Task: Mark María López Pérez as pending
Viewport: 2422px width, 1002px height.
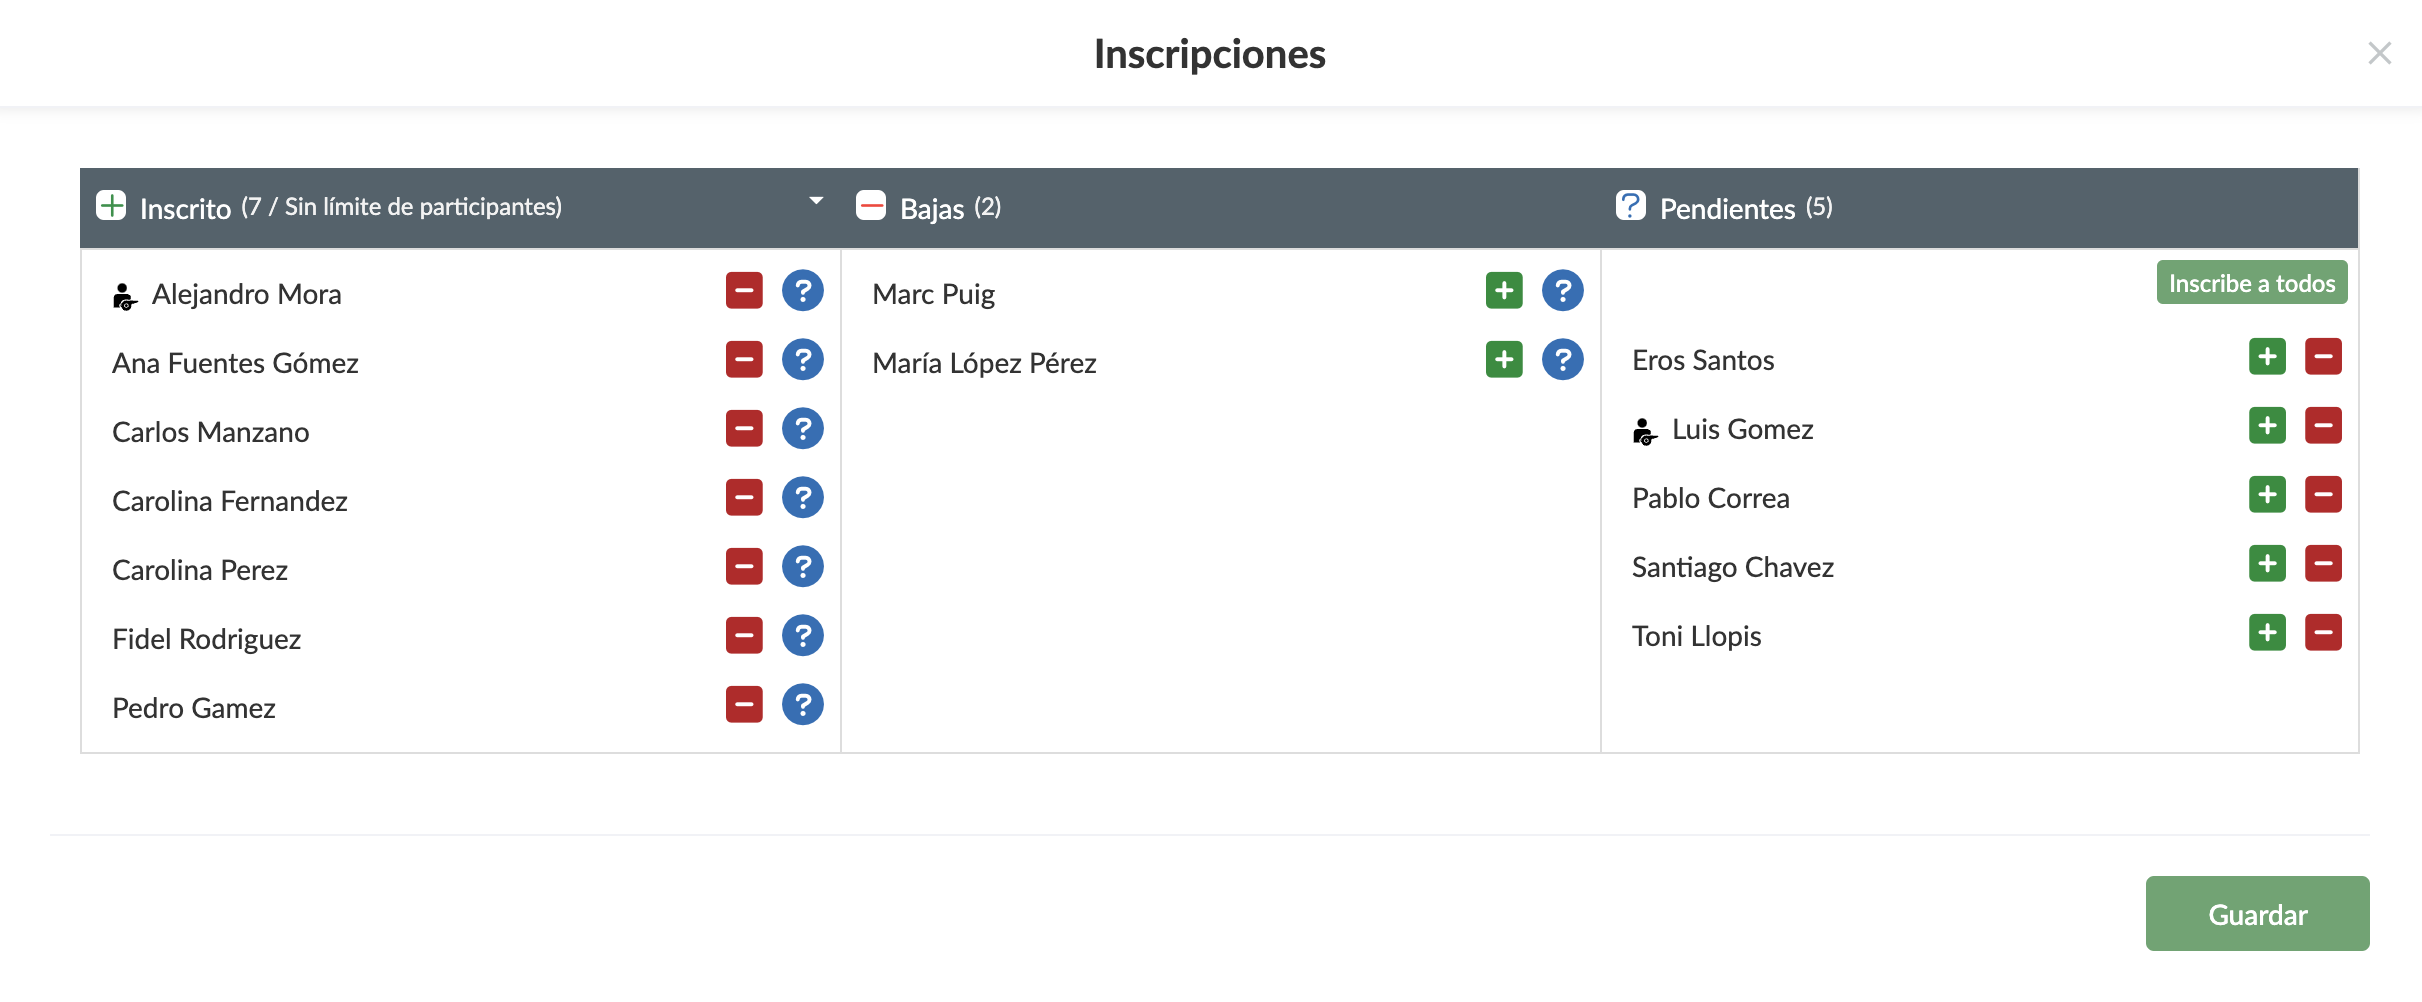Action: point(1562,360)
